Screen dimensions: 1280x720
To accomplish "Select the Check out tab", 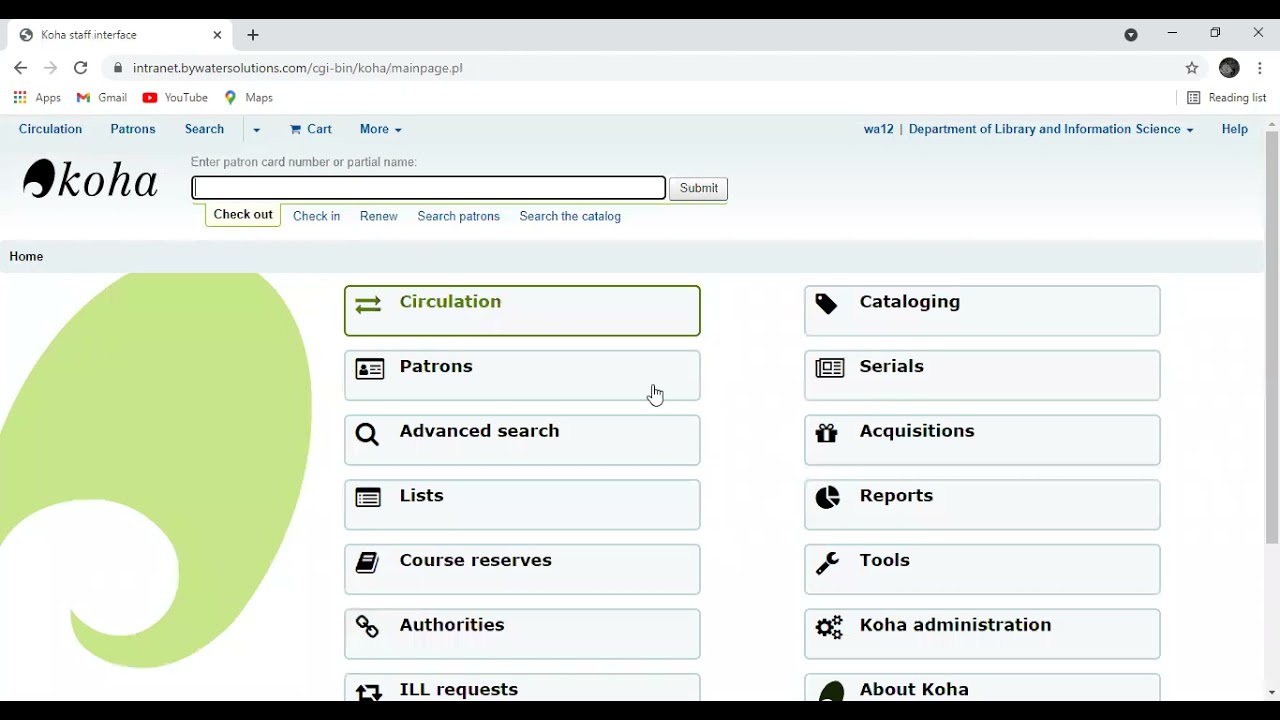I will tap(243, 215).
